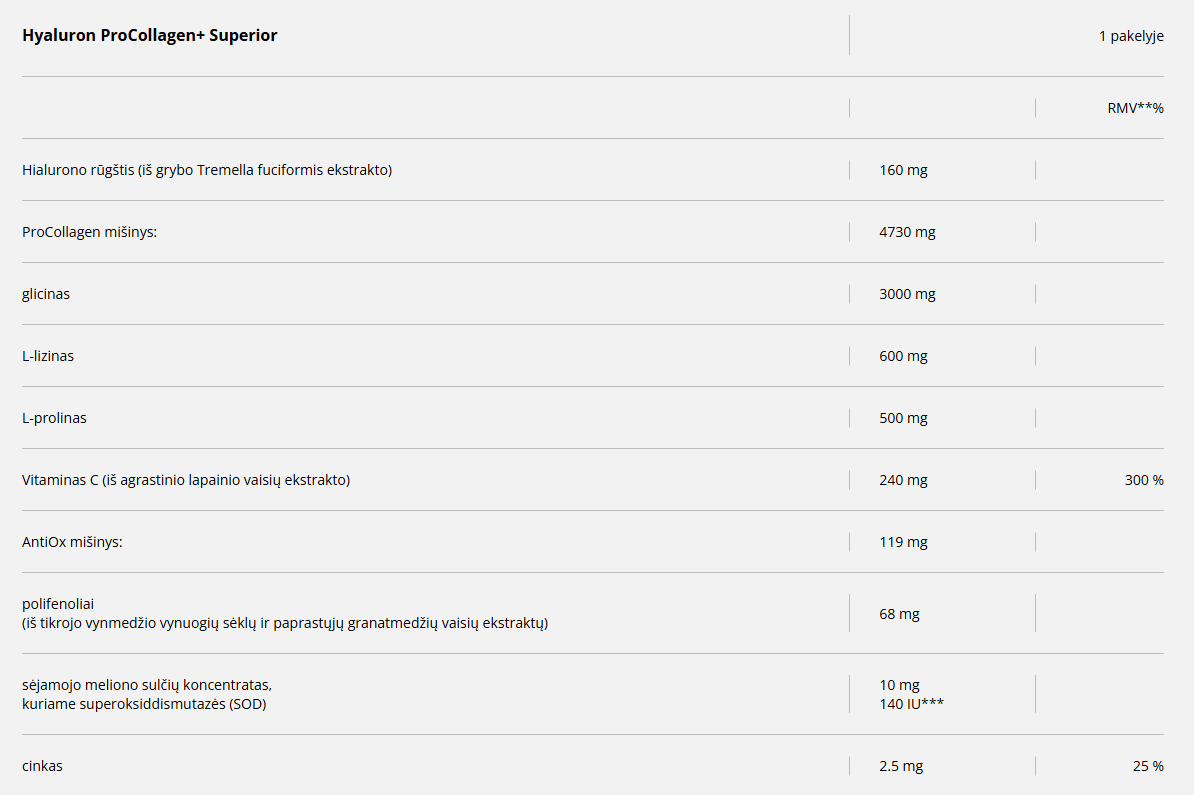Image resolution: width=1194 pixels, height=795 pixels.
Task: Click the Hyaluron ProCollagen+ Superior heading
Action: click(150, 36)
